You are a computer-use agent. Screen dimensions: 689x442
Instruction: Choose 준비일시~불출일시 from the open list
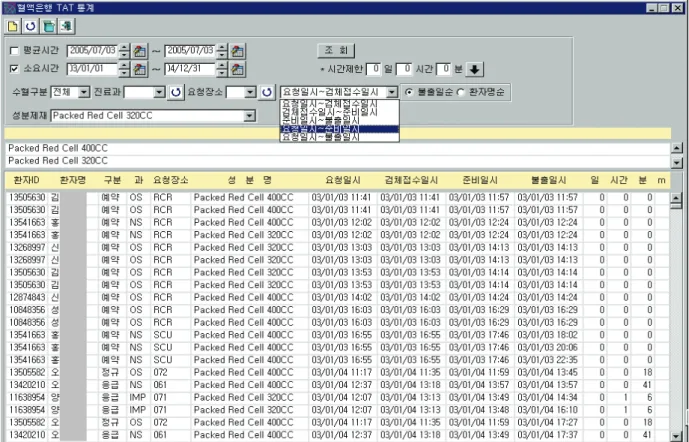[x=339, y=120]
